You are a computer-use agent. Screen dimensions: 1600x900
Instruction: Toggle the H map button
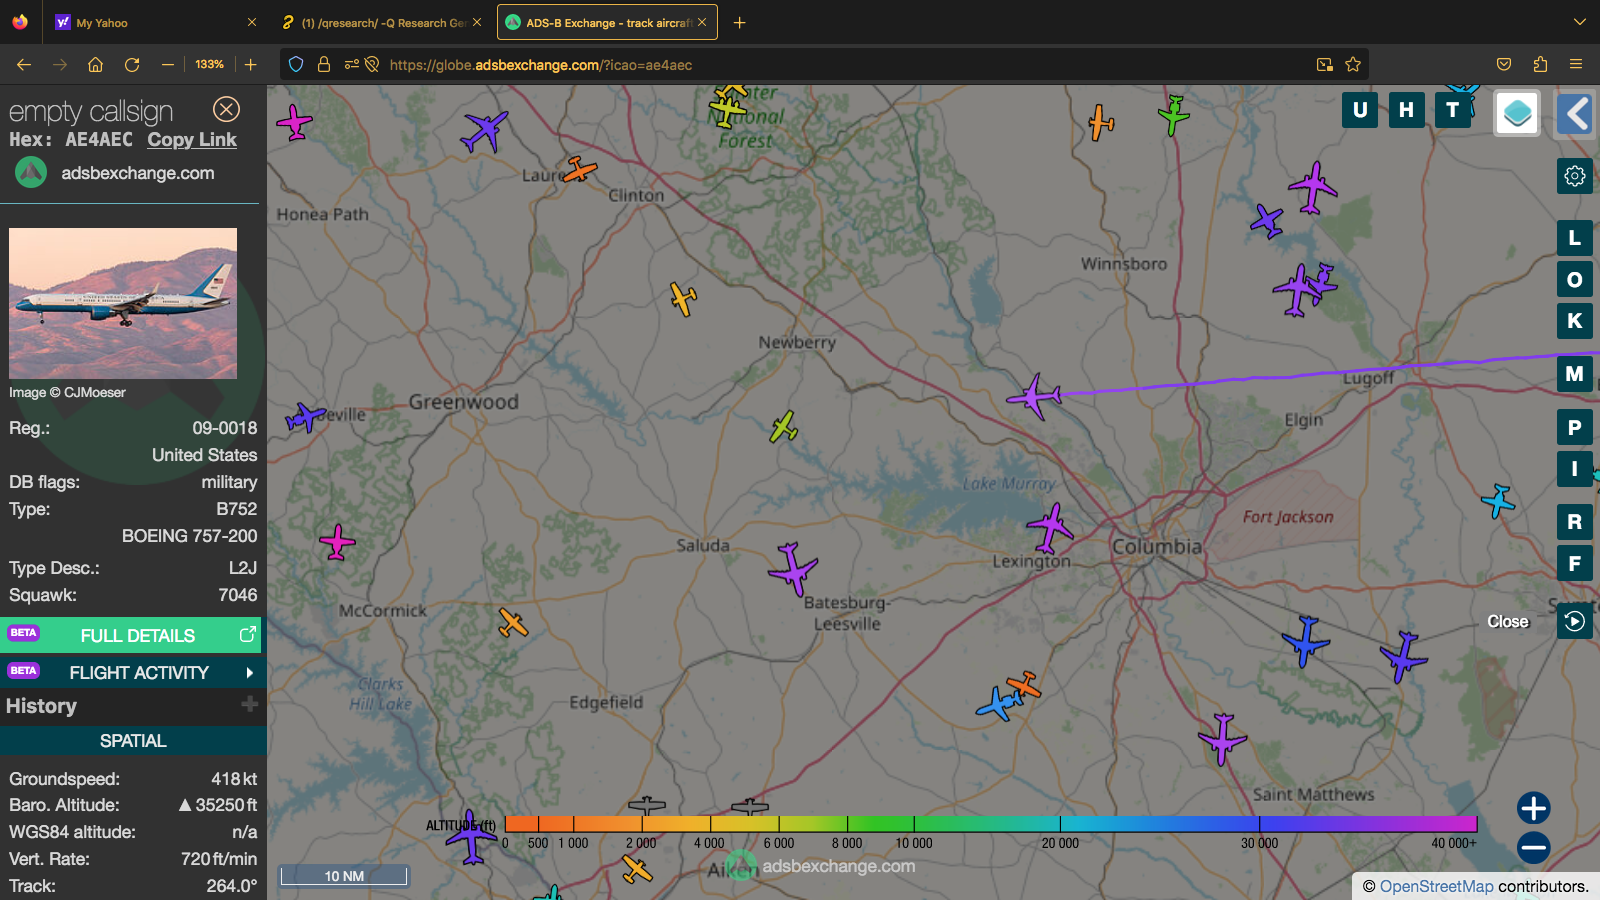1406,110
